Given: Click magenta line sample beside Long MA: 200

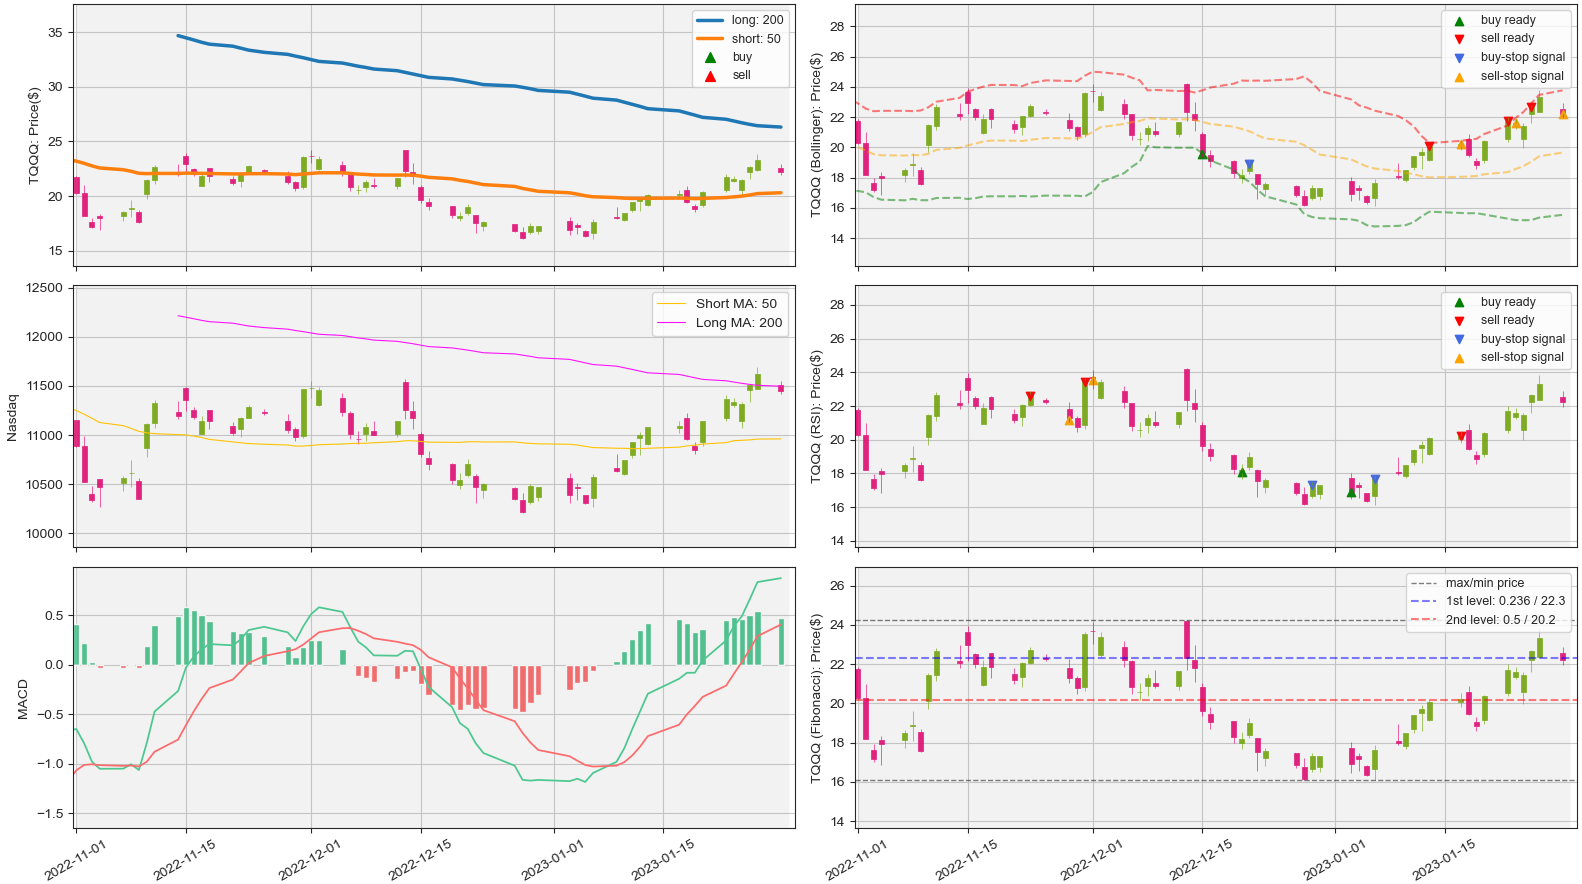Looking at the screenshot, I should click(x=672, y=322).
